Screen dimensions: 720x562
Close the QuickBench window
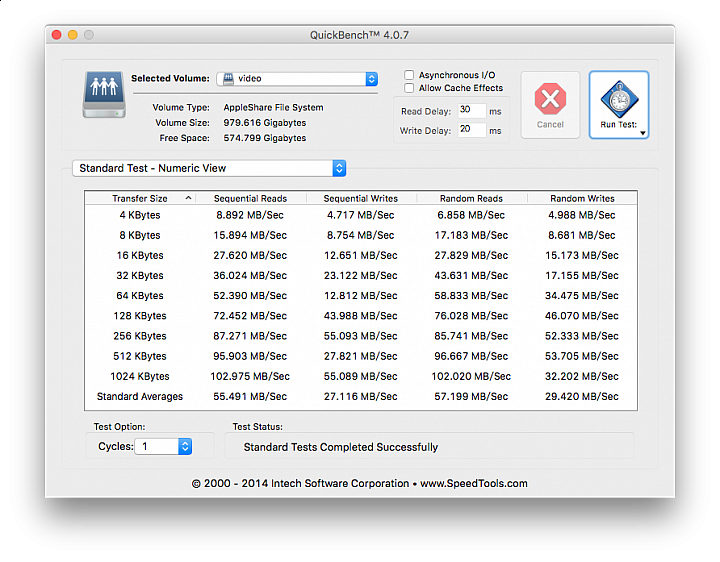[x=56, y=35]
